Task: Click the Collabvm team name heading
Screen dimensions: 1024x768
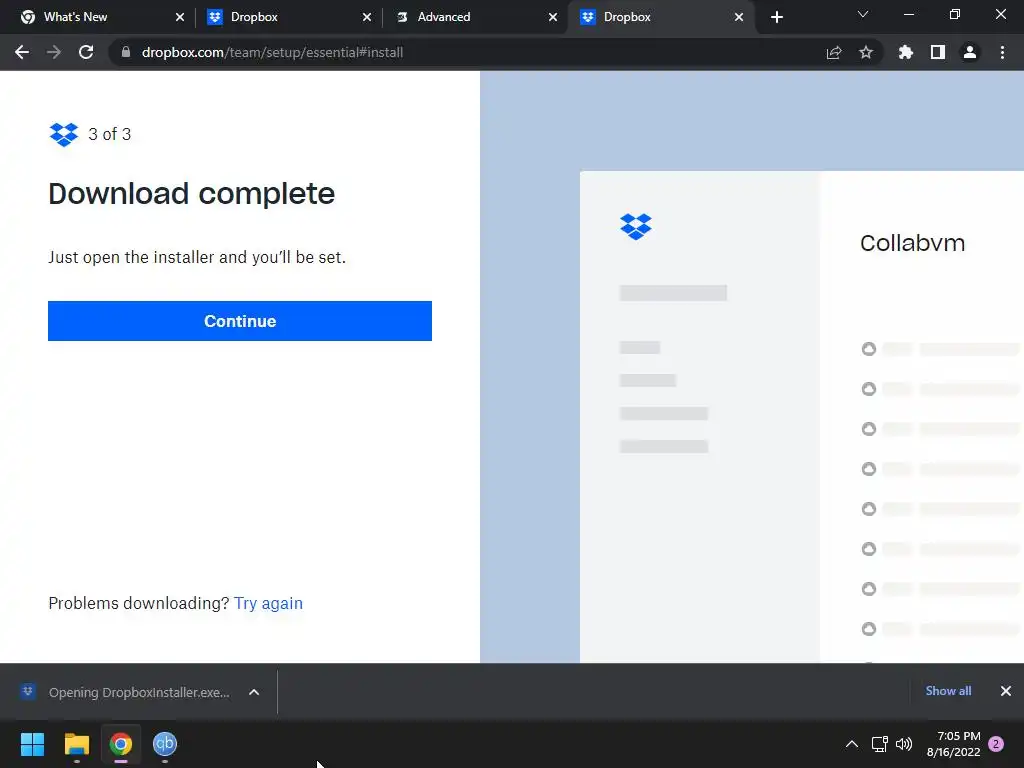Action: (x=912, y=243)
